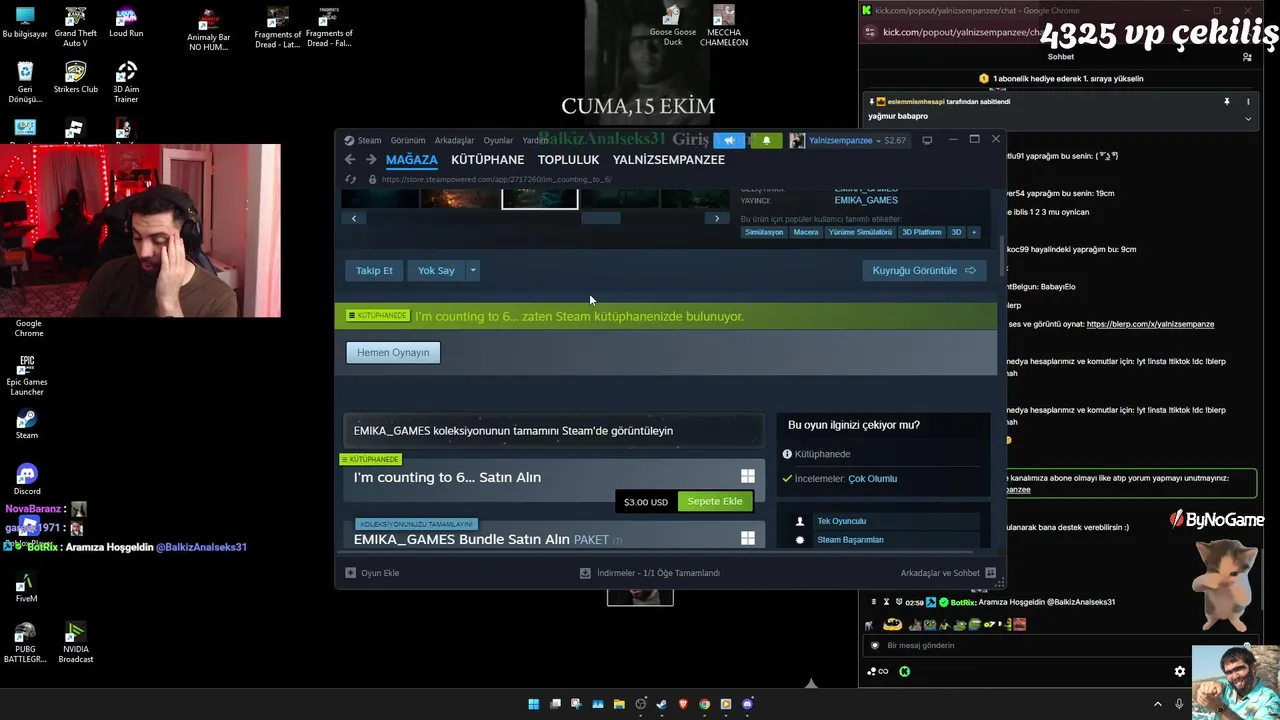
Task: Show next screenshot in Steam carousel
Action: tap(717, 218)
